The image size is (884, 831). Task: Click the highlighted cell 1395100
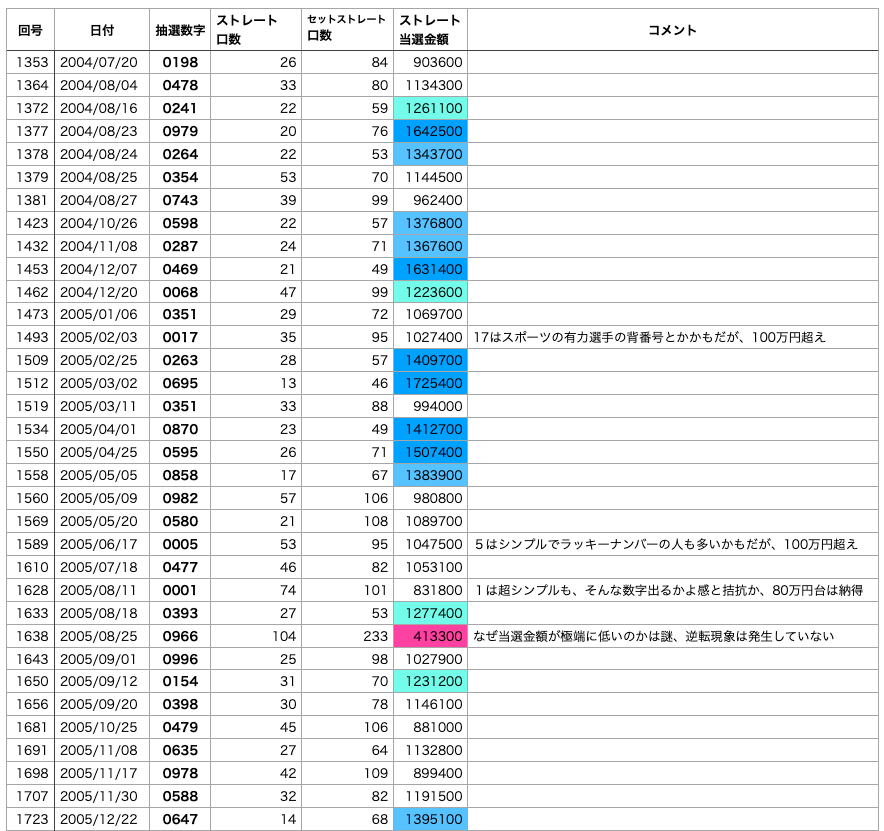click(430, 819)
